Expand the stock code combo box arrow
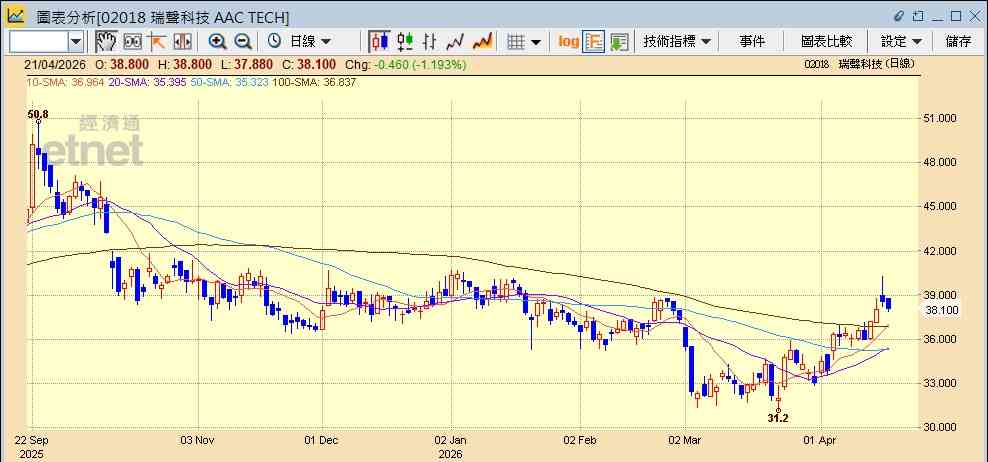Viewport: 988px width, 462px height. (x=76, y=42)
